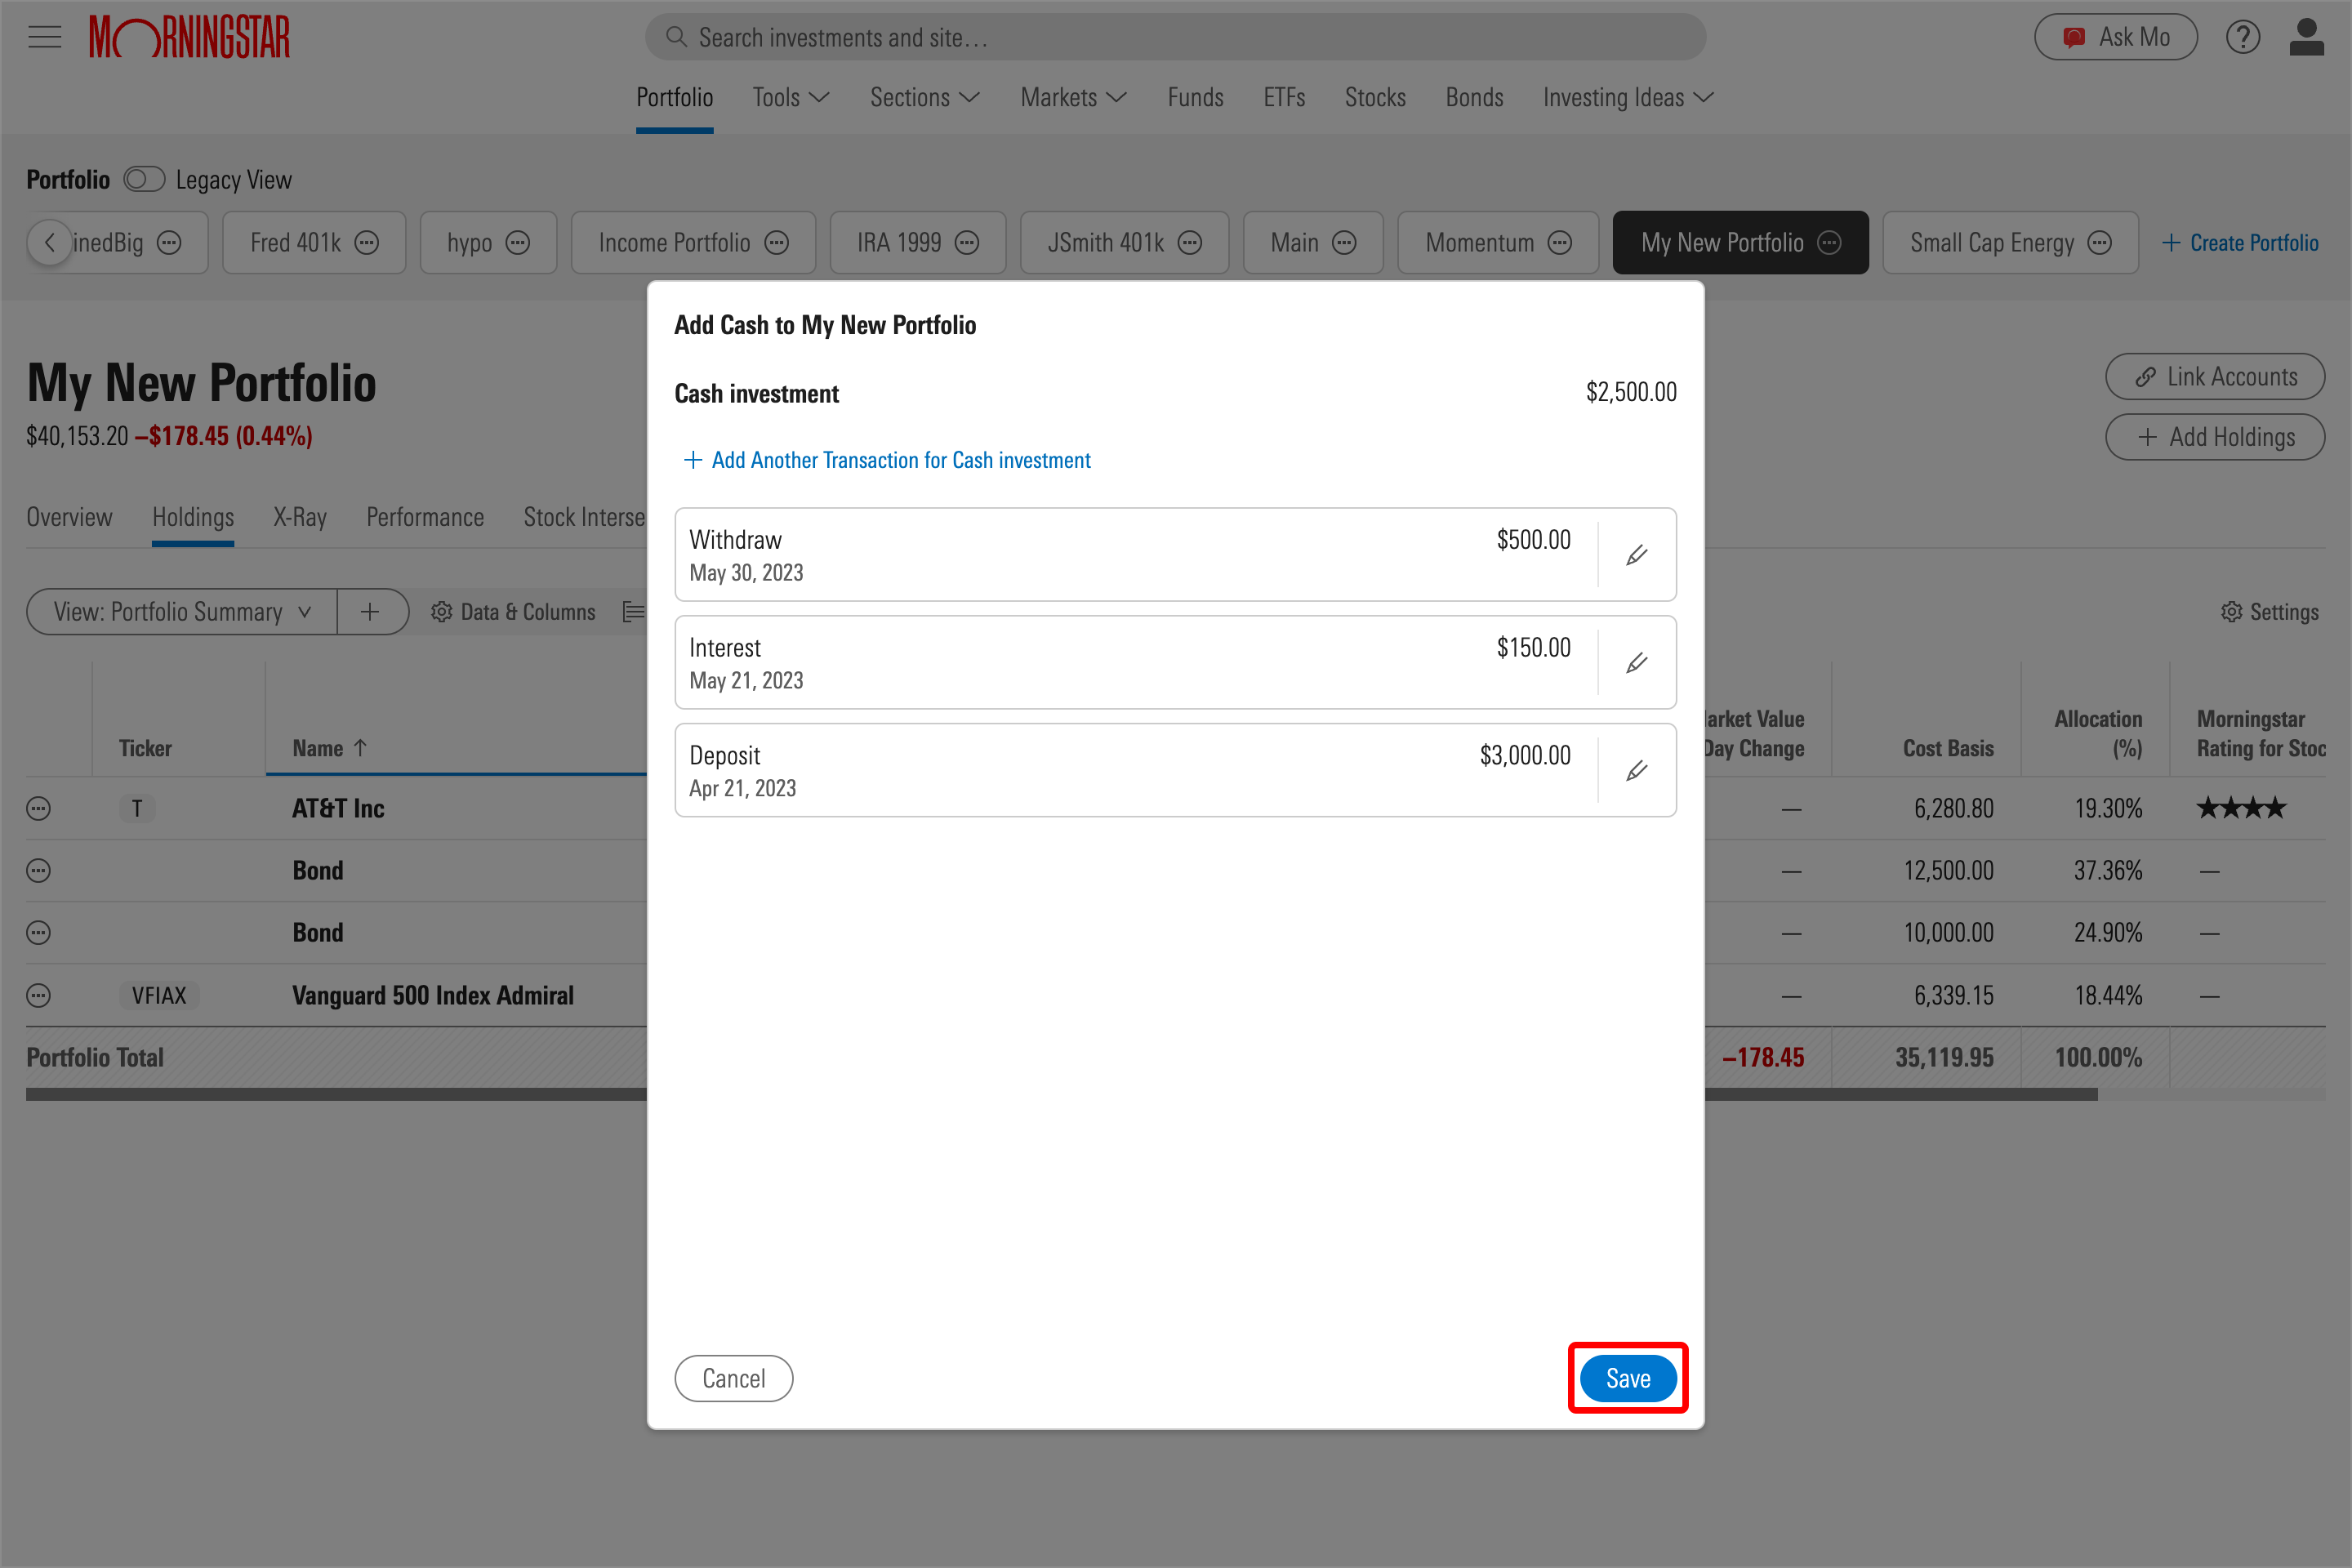Click the AT&T Inc holding name
Image resolution: width=2352 pixels, height=1568 pixels.
click(338, 809)
